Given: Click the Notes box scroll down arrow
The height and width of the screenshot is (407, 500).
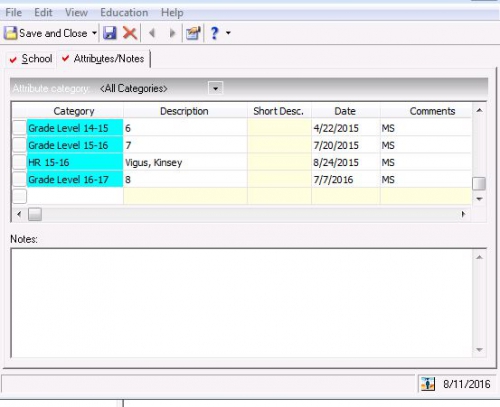Looking at the screenshot, I should (479, 350).
